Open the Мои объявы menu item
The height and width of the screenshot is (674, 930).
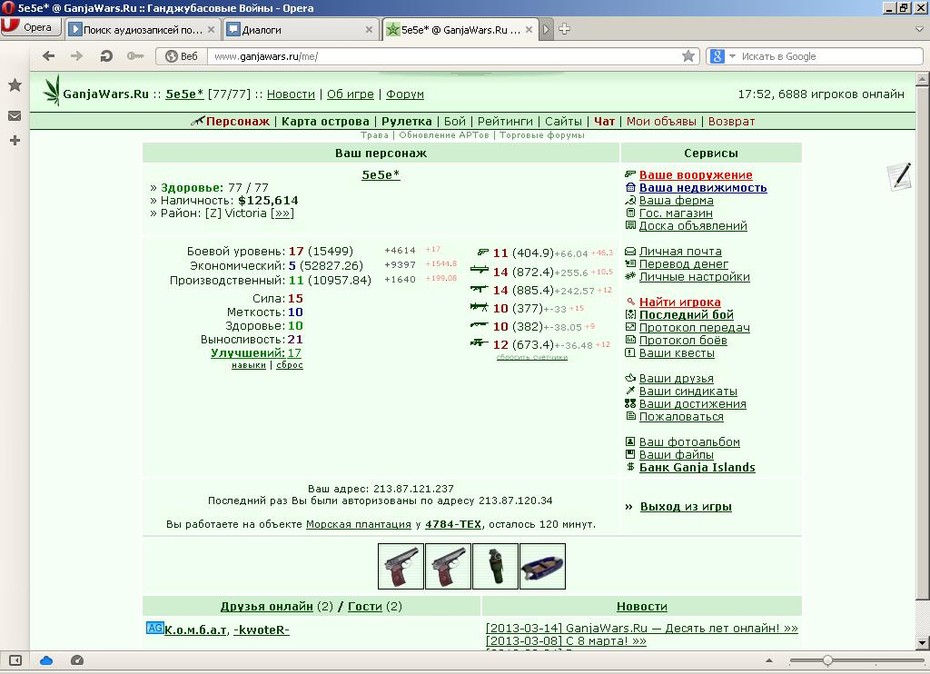coord(661,122)
